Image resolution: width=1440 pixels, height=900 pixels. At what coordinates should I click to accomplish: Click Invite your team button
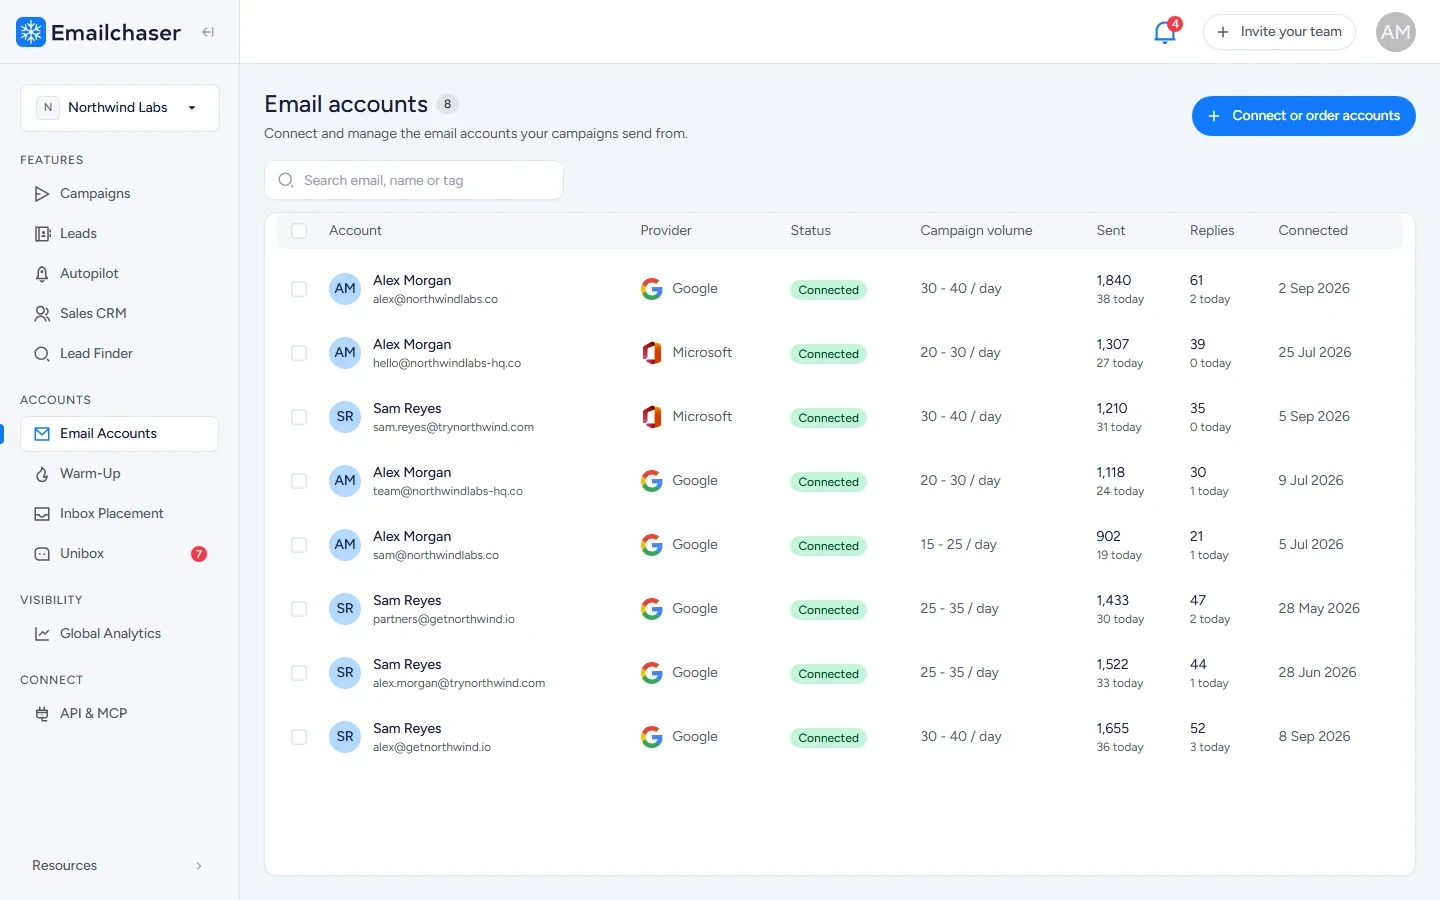click(x=1279, y=32)
